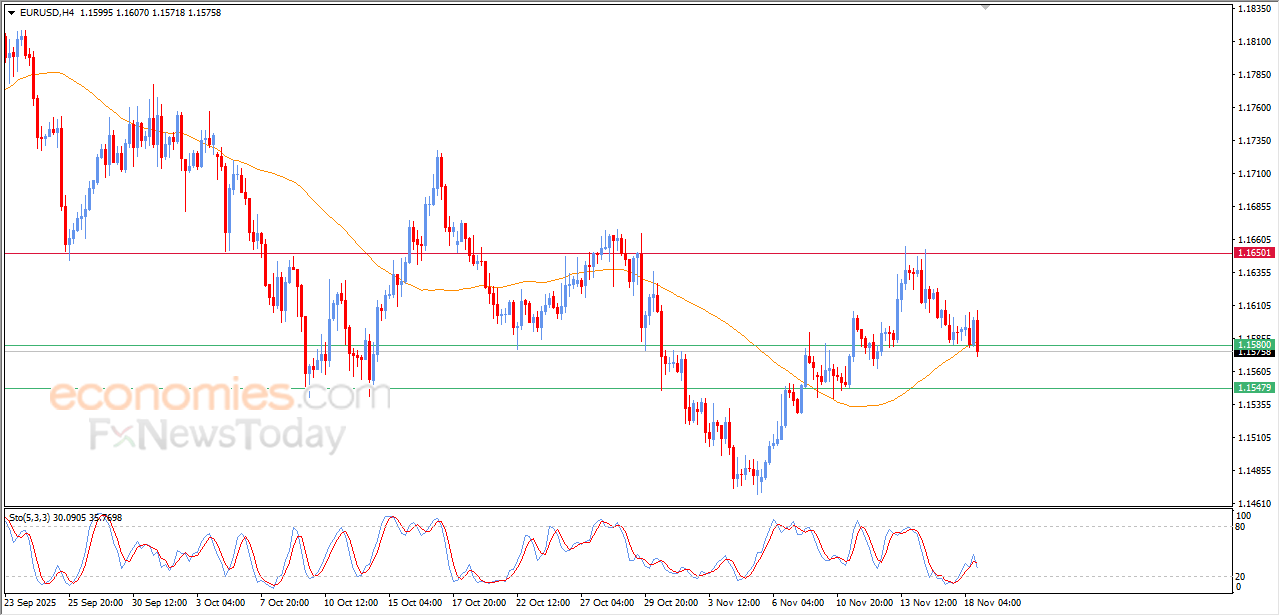The width and height of the screenshot is (1280, 616).
Task: Click the 1.18350 price scale label
Action: click(x=1254, y=9)
